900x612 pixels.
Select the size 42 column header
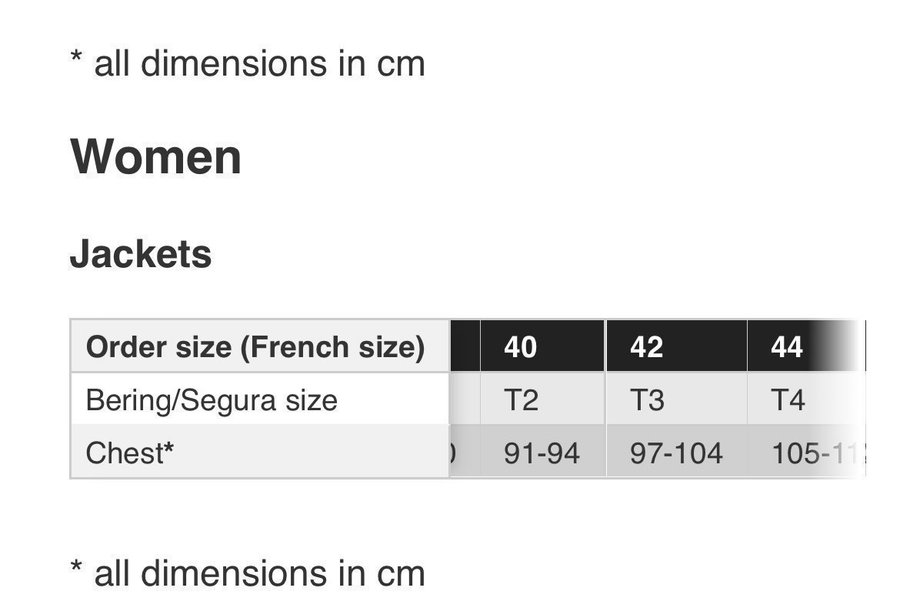[677, 346]
